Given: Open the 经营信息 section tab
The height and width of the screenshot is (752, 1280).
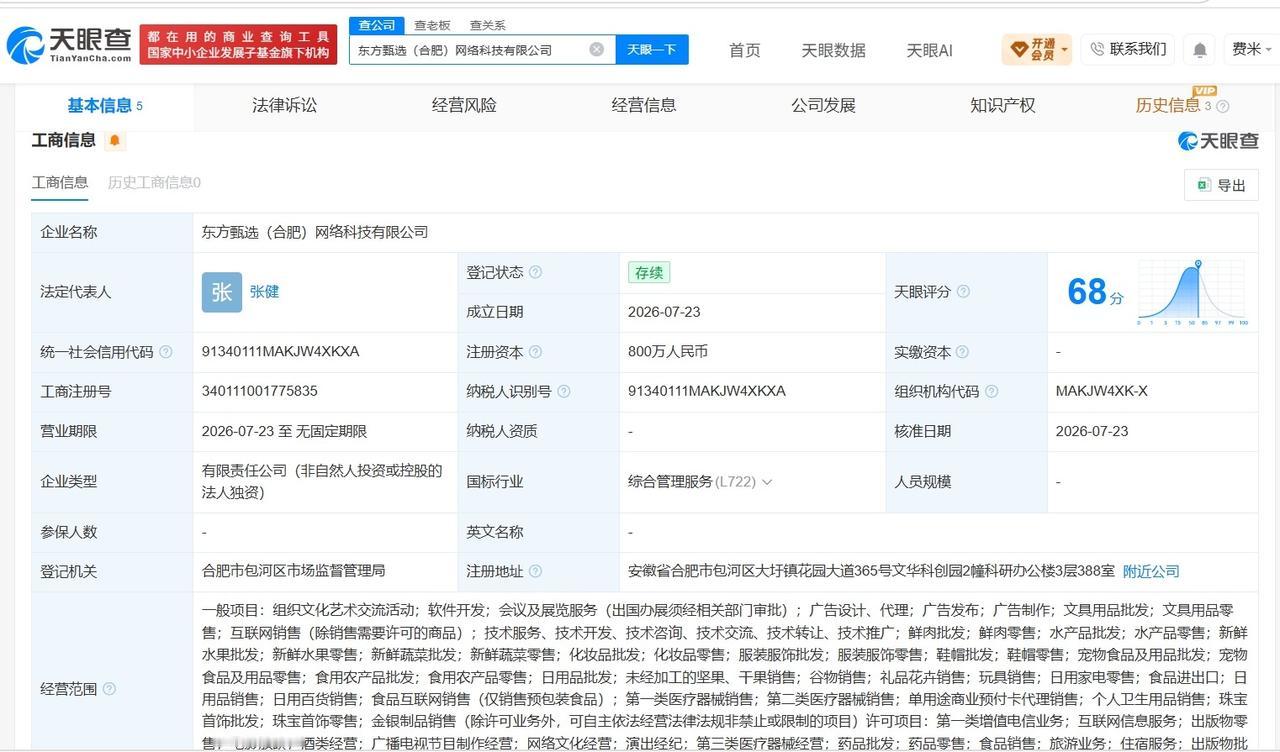Looking at the screenshot, I should [644, 105].
